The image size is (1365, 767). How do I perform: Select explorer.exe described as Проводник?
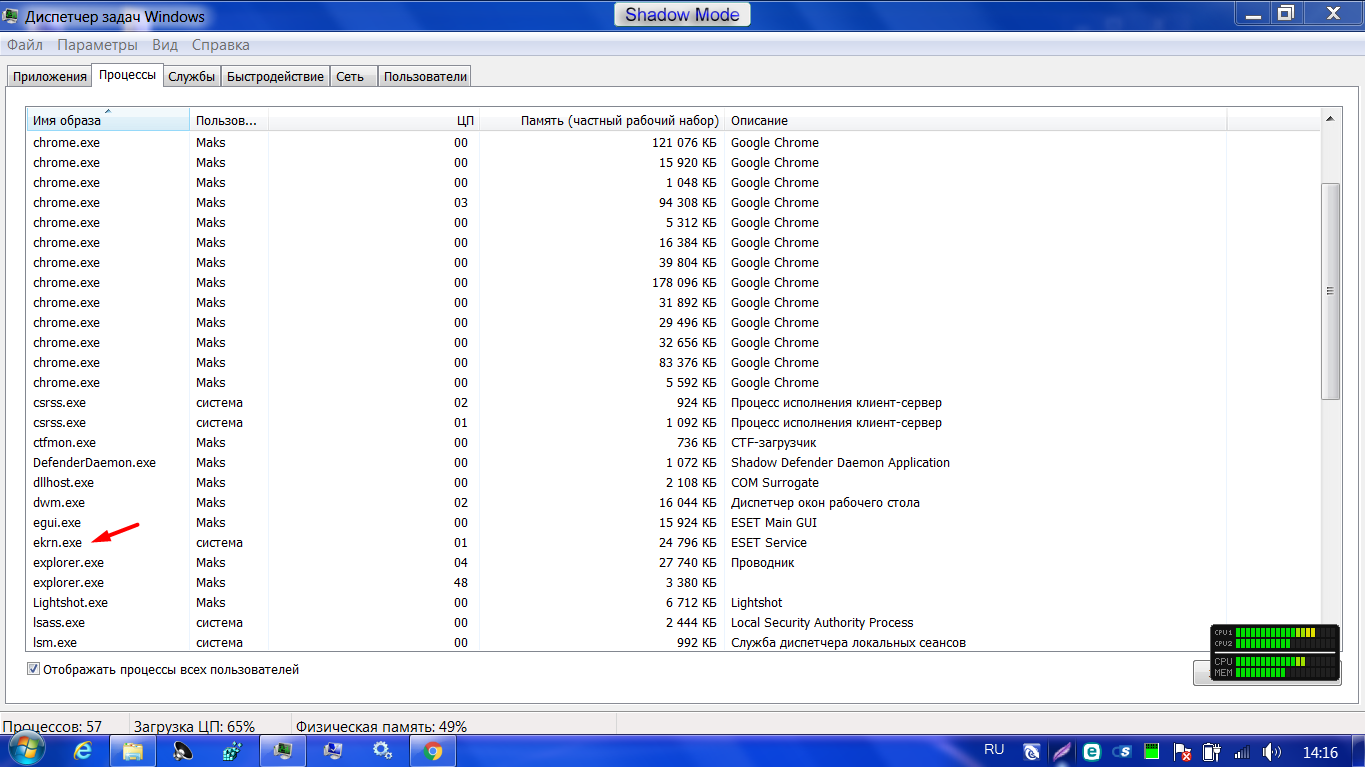coord(673,563)
